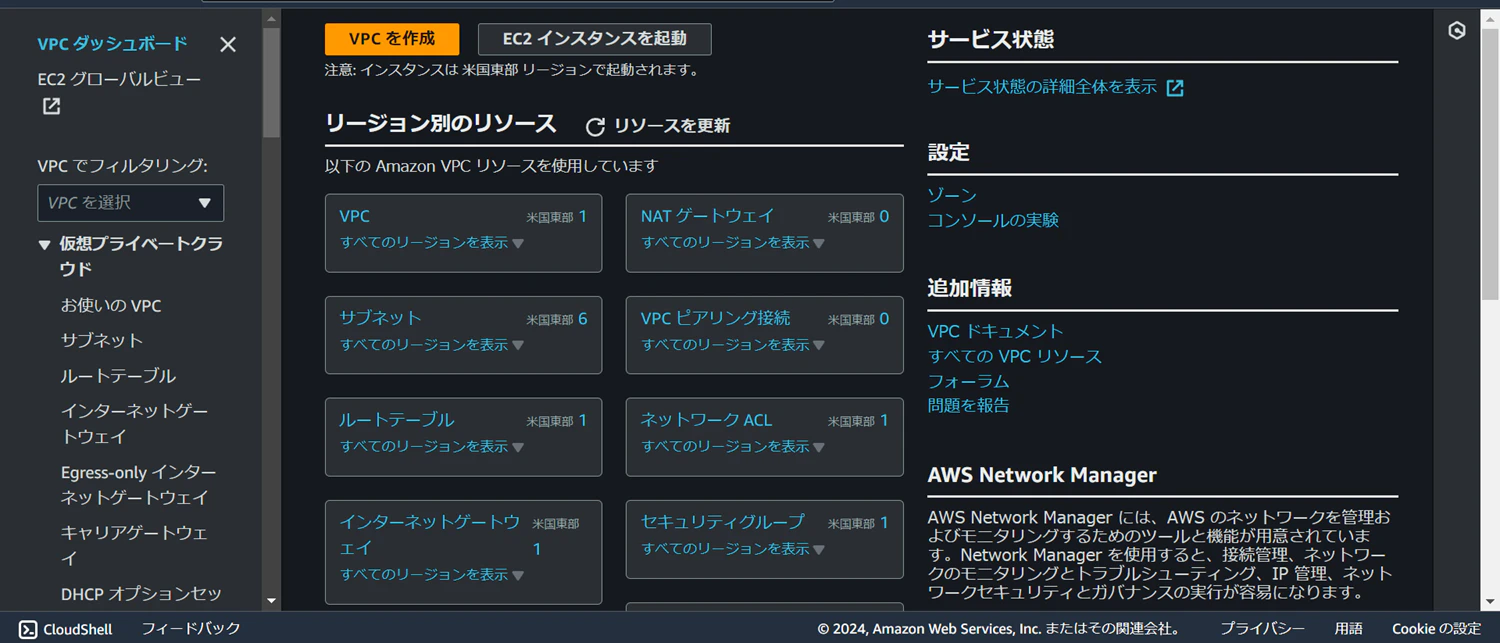Collapse the 仮想プライベートクラウド section

pos(44,244)
